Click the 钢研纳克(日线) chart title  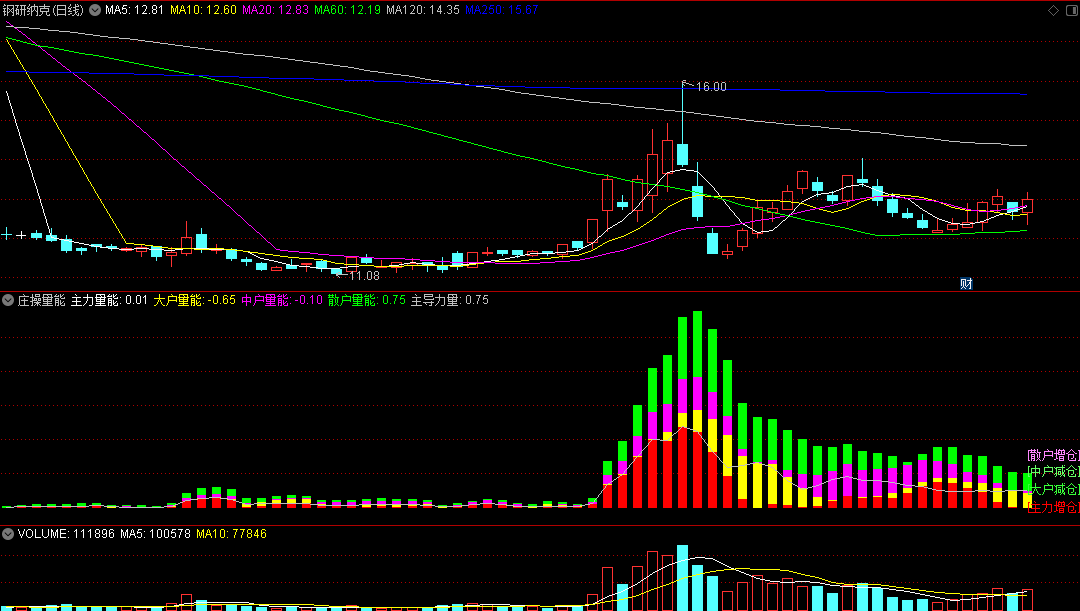tap(43, 10)
